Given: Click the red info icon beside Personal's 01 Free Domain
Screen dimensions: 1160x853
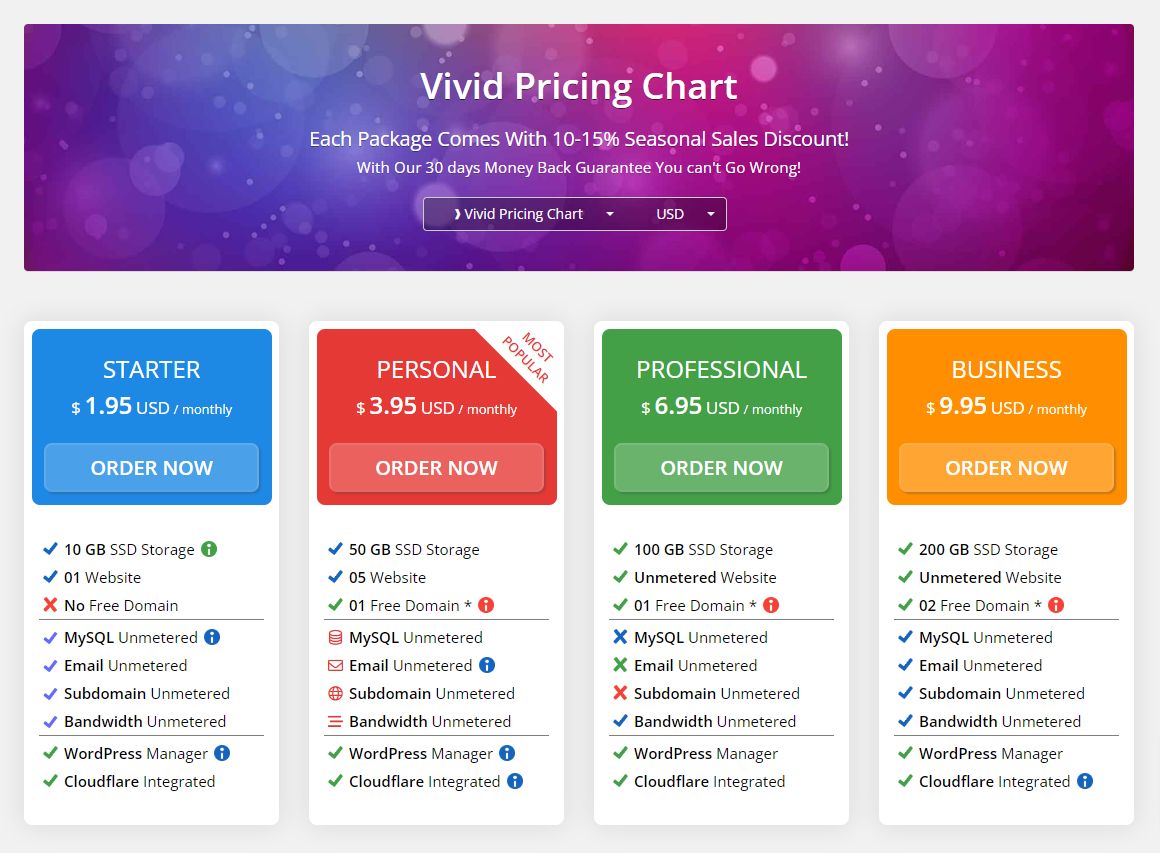Looking at the screenshot, I should click(486, 605).
